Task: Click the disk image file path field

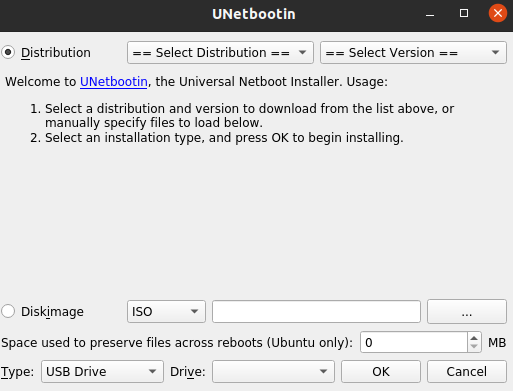Action: click(x=316, y=311)
